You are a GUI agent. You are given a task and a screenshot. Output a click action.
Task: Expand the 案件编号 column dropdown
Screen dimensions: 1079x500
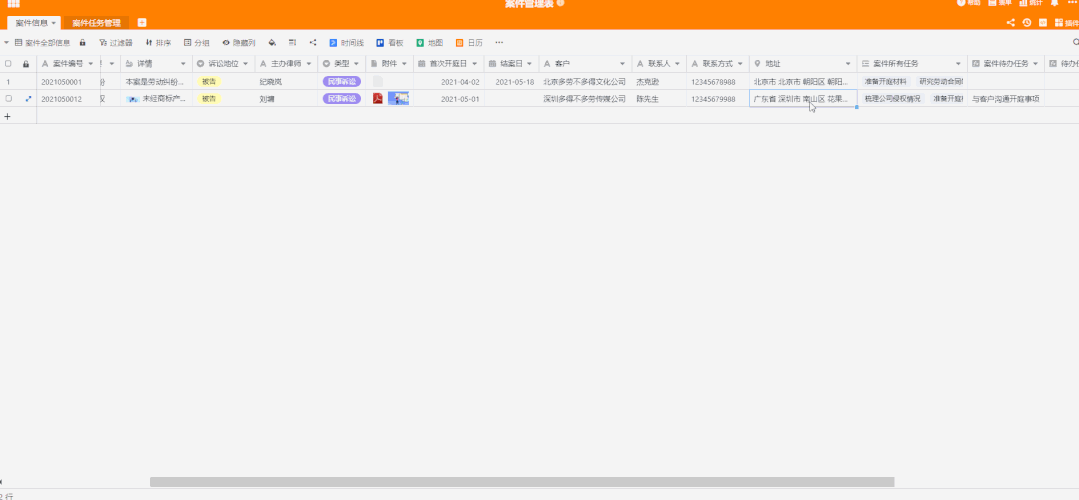coord(90,64)
